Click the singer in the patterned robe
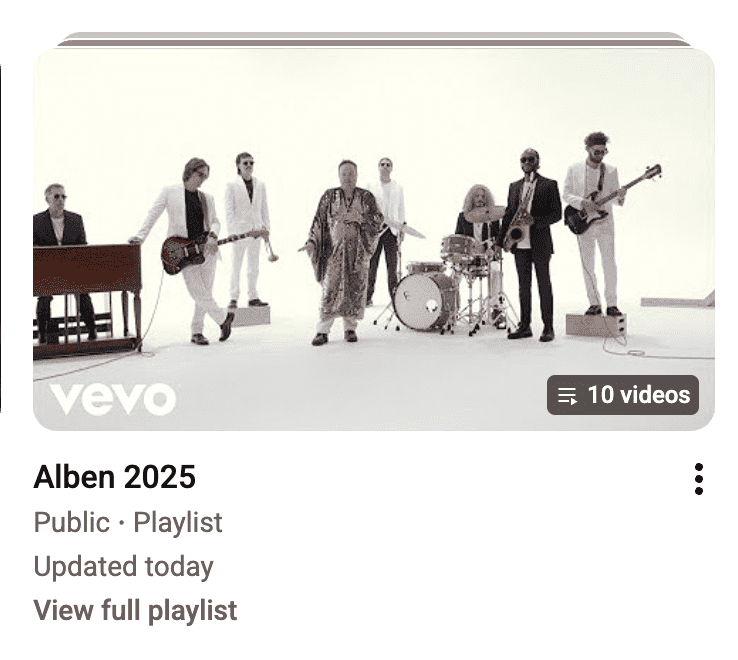Viewport: 738px width, 660px height. (343, 252)
